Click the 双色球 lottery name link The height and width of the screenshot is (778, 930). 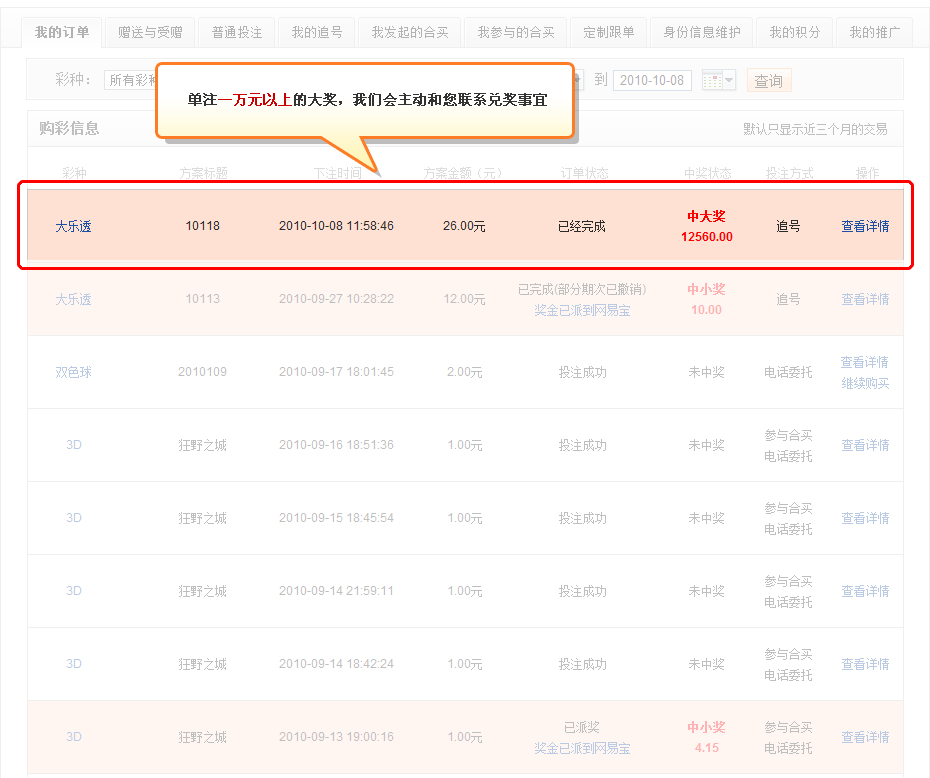(x=73, y=372)
